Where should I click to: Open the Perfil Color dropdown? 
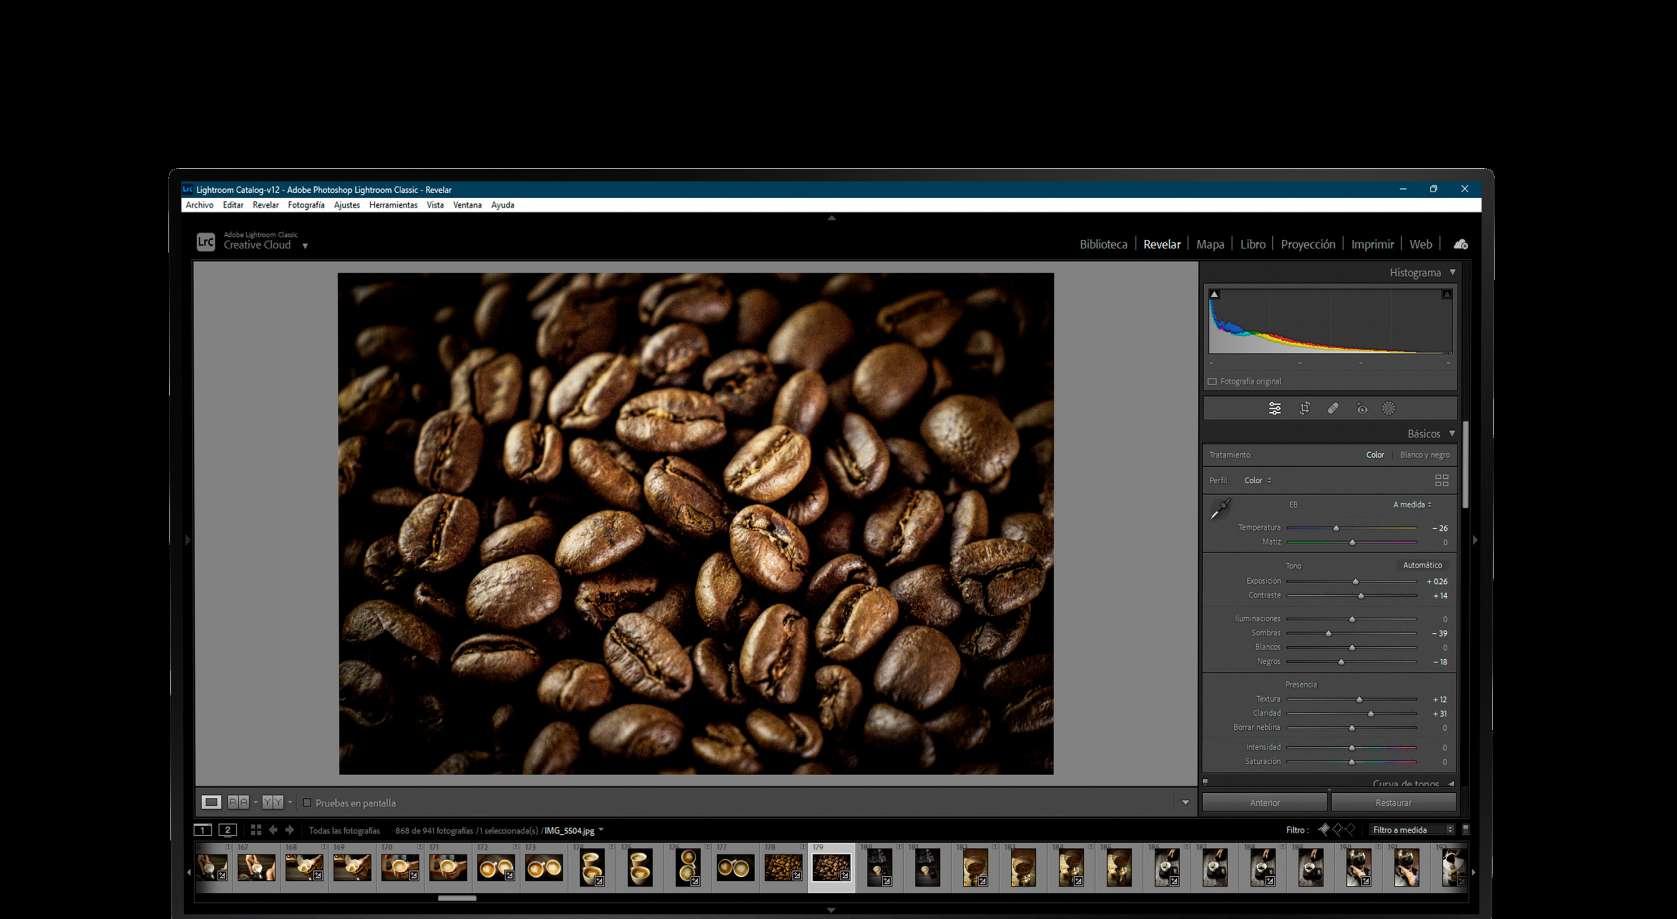pos(1258,481)
